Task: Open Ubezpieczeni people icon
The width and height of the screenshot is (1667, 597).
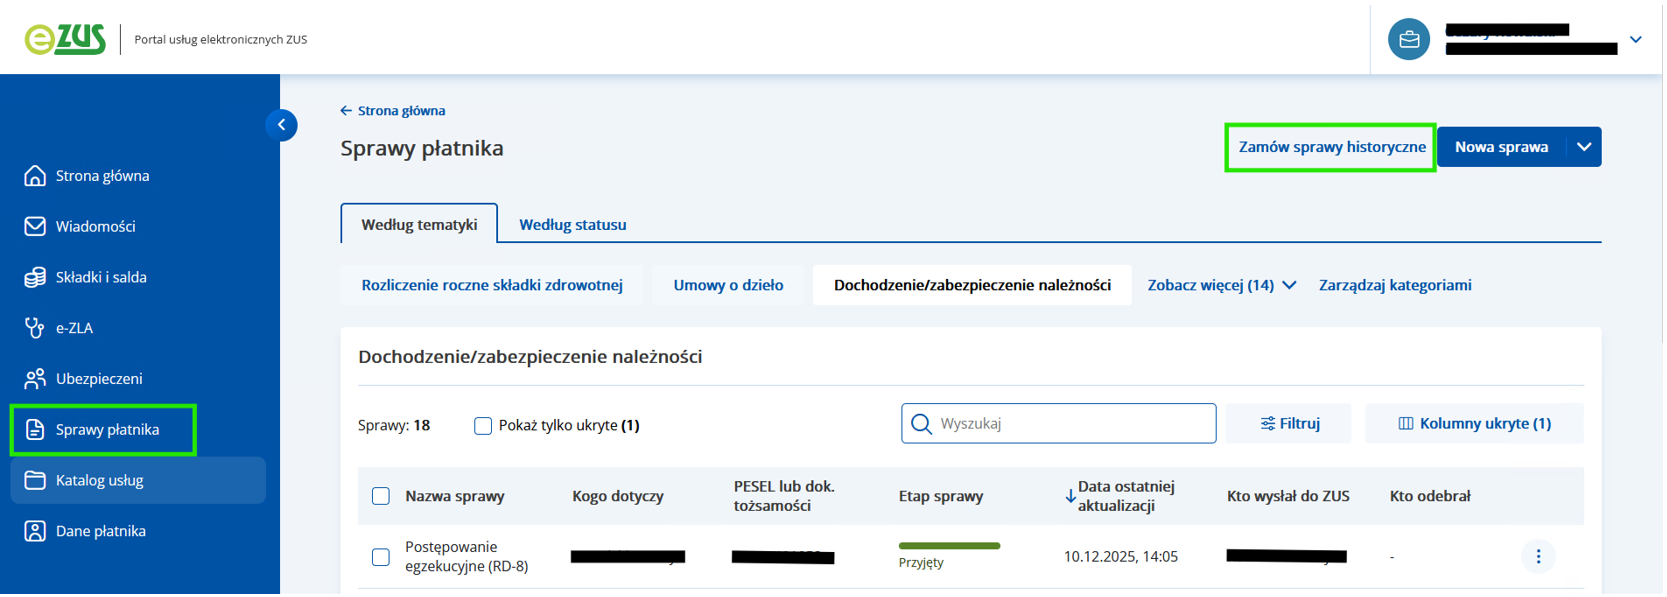Action: tap(35, 379)
